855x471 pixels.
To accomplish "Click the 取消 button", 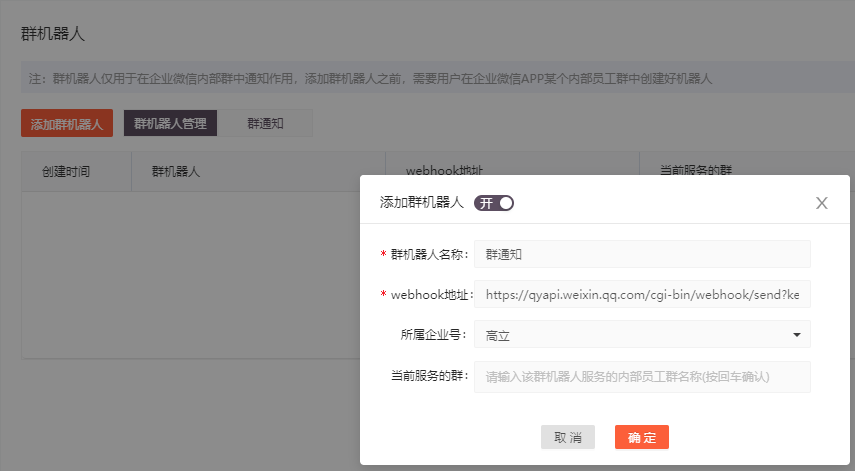I will click(x=568, y=437).
